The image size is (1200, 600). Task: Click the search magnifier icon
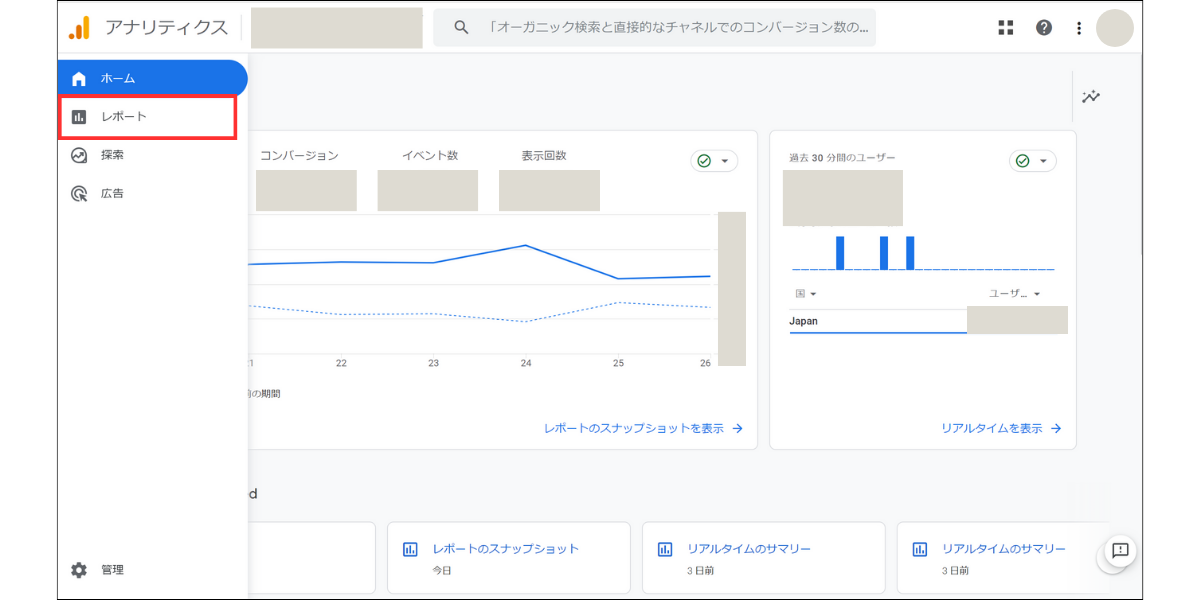pos(461,28)
